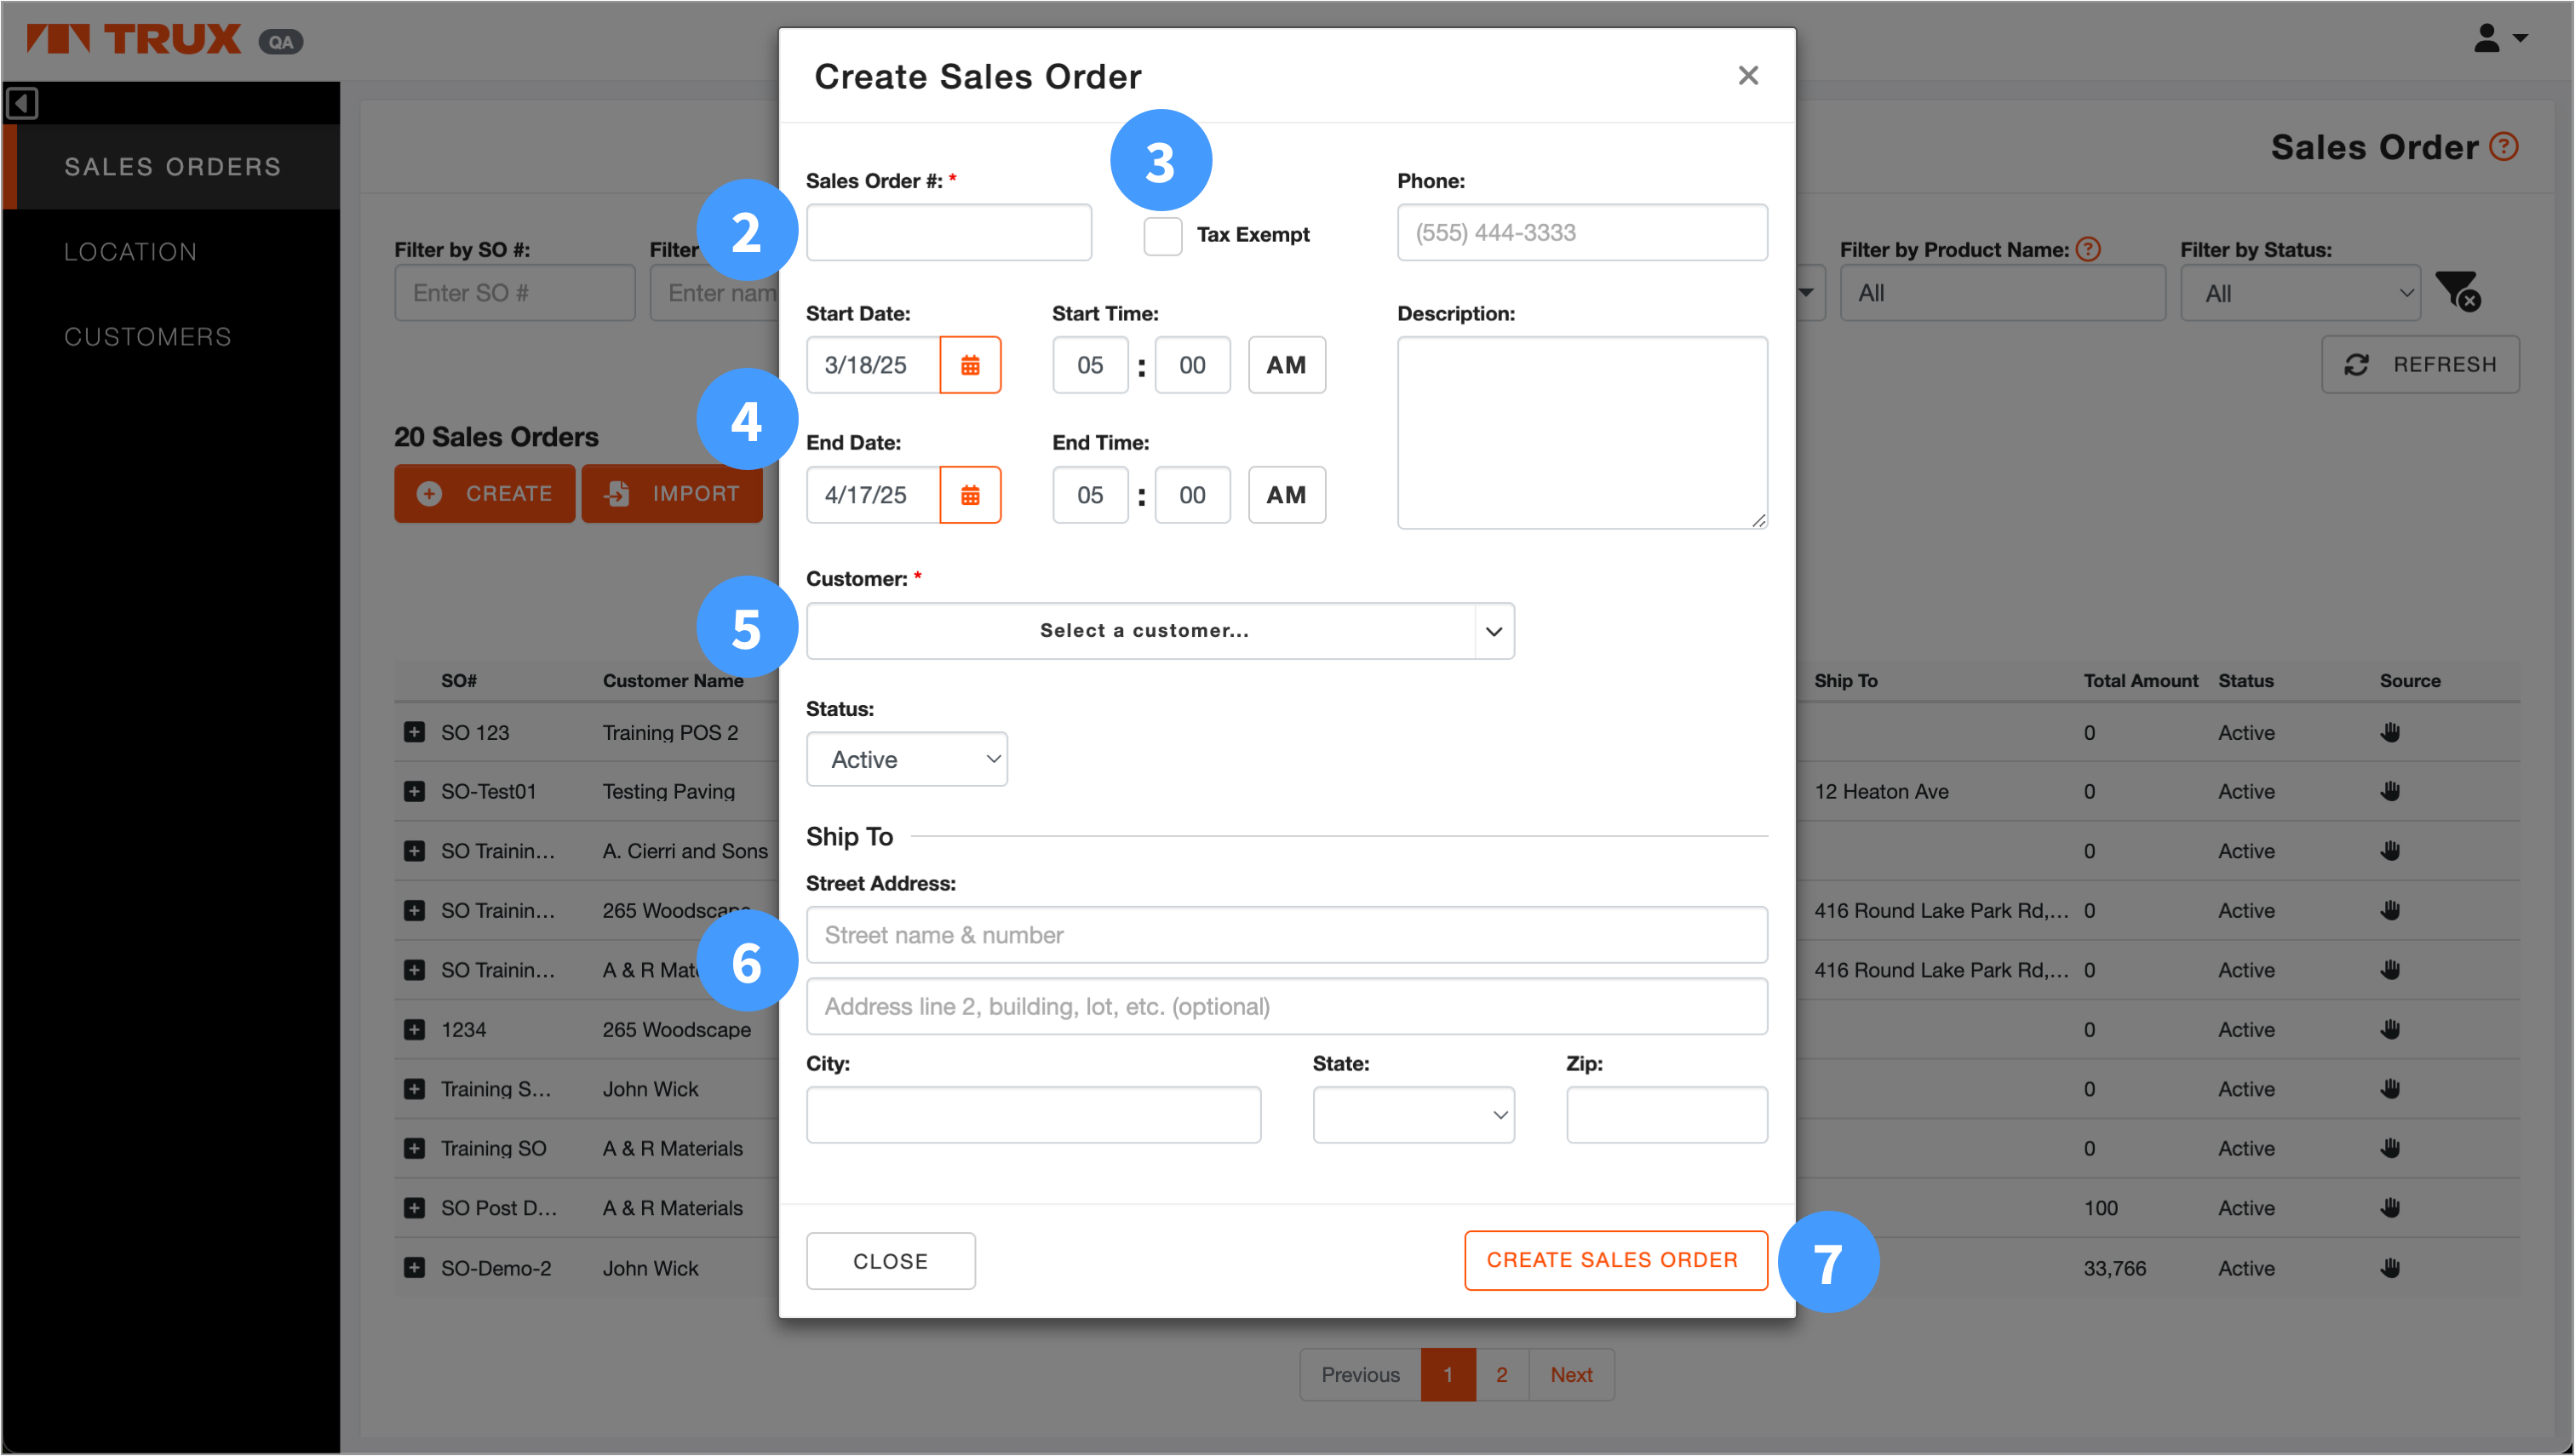Toggle End Time AM/PM button
Screen dimensions: 2575x1456
pyautogui.click(x=1286, y=495)
